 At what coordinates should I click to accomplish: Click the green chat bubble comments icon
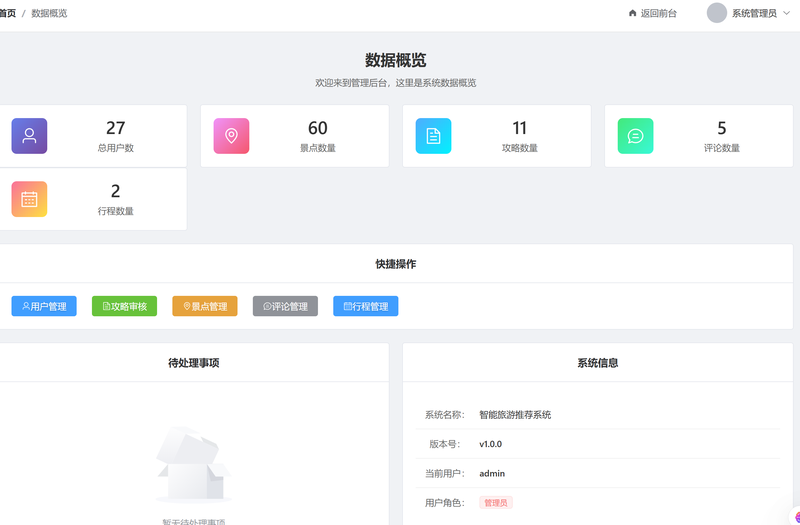(635, 136)
